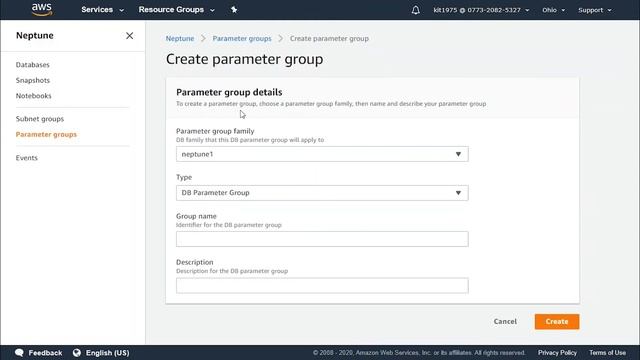Go to Subnet groups in the sidebar
Image resolution: width=640 pixels, height=360 pixels.
point(40,119)
